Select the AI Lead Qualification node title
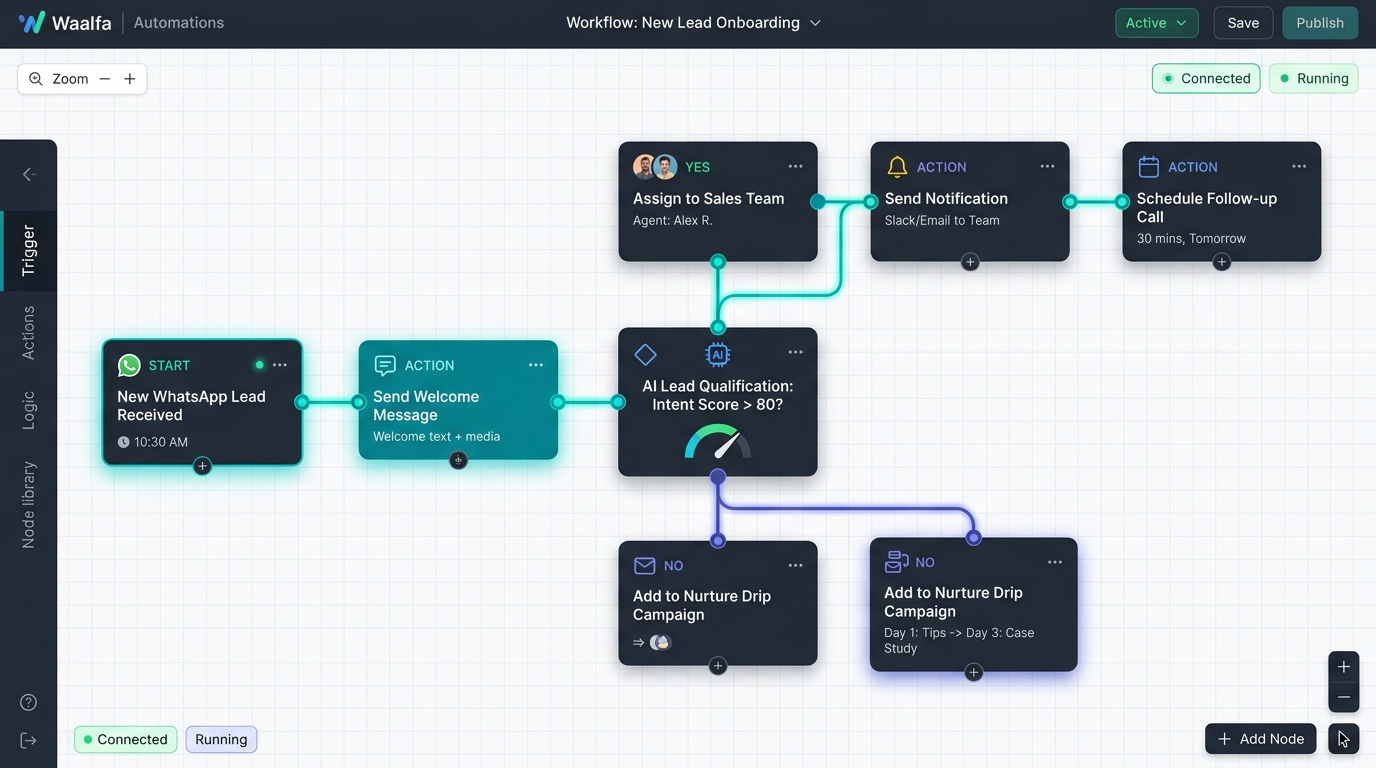 point(718,395)
